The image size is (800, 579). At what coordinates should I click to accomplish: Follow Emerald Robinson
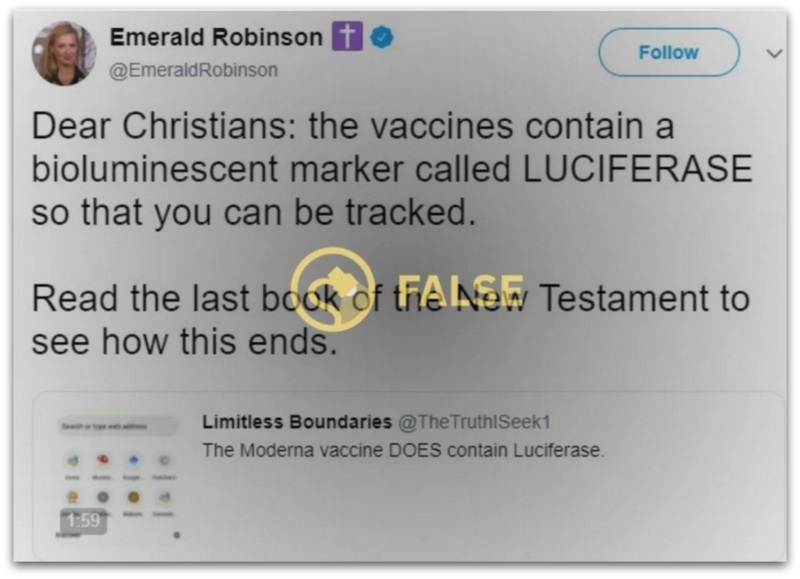click(668, 52)
